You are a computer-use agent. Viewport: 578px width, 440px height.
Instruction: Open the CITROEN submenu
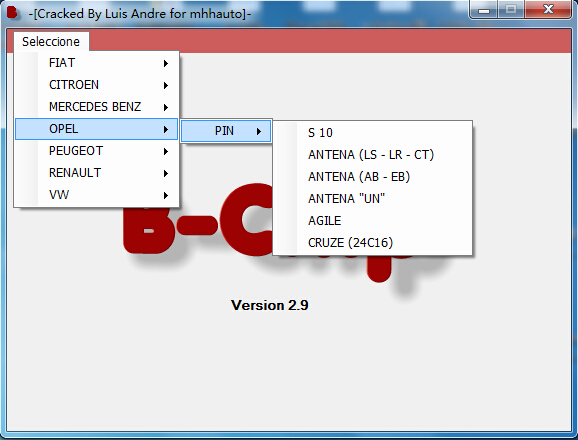click(96, 85)
